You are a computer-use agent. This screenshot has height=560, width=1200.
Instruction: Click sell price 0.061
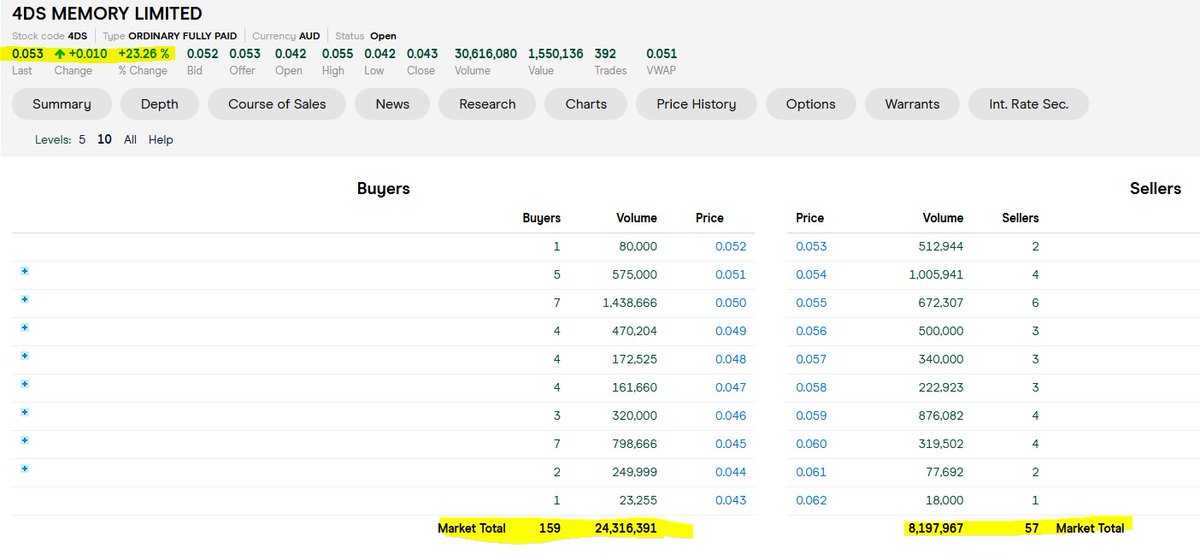click(811, 472)
